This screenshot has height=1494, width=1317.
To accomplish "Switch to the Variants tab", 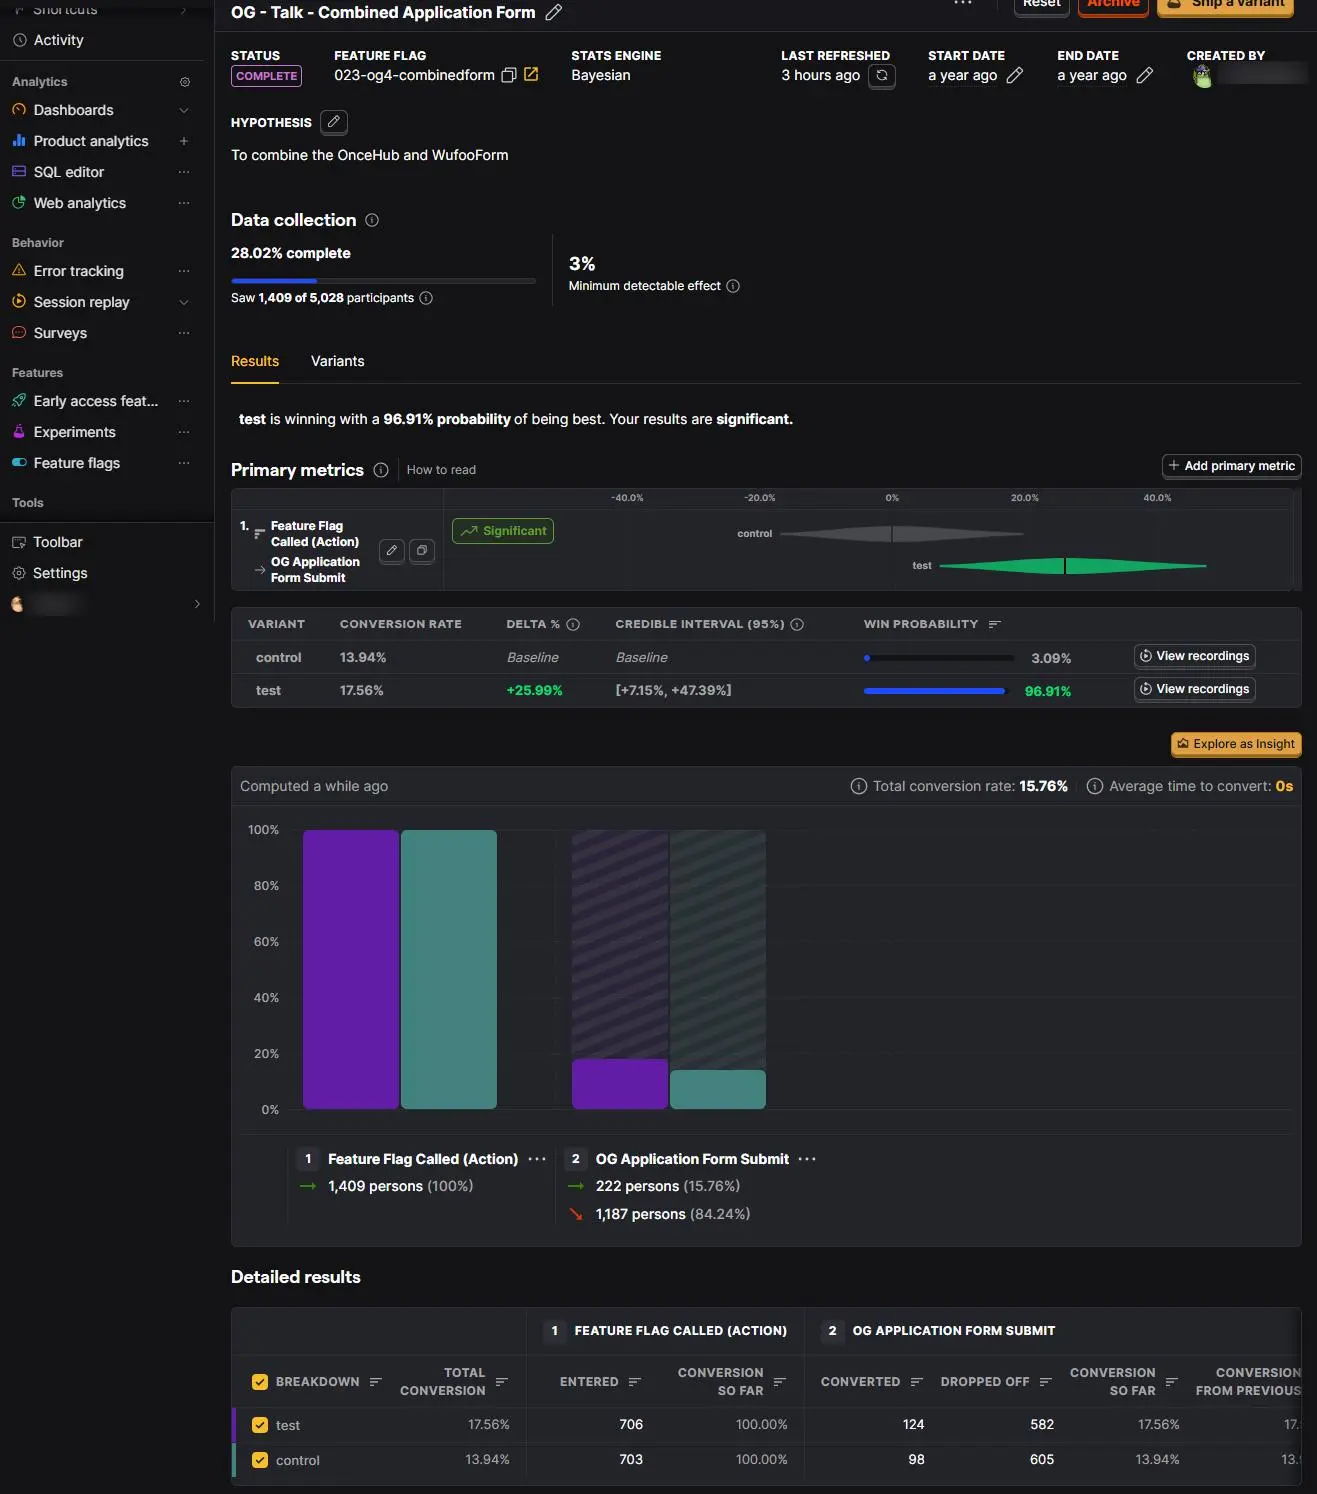I will point(337,361).
